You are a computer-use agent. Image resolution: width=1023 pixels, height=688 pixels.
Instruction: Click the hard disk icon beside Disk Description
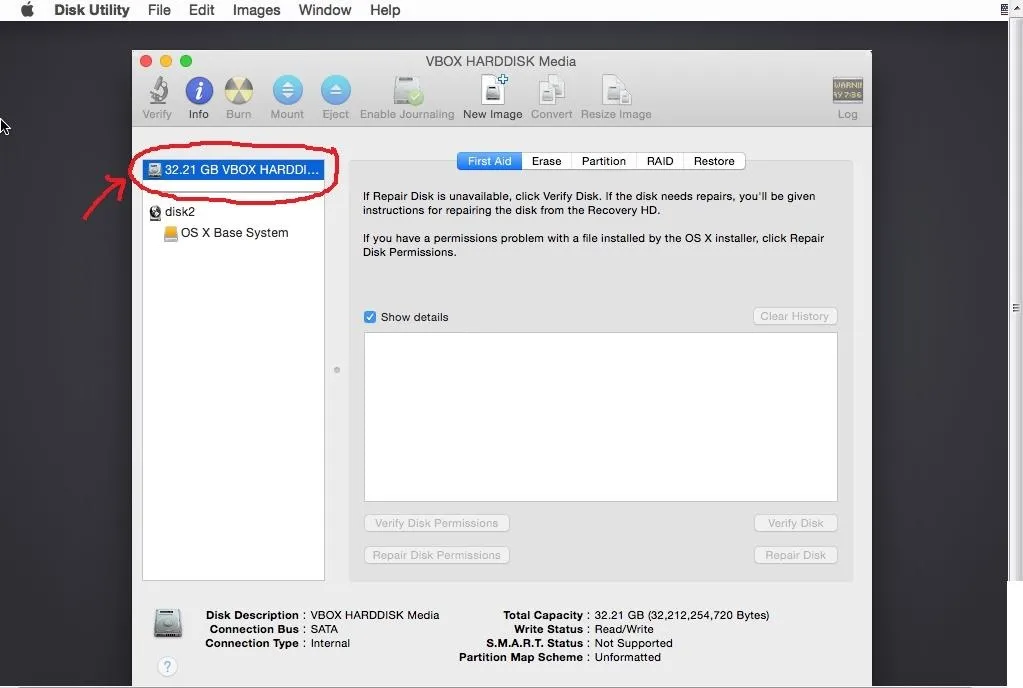point(168,623)
